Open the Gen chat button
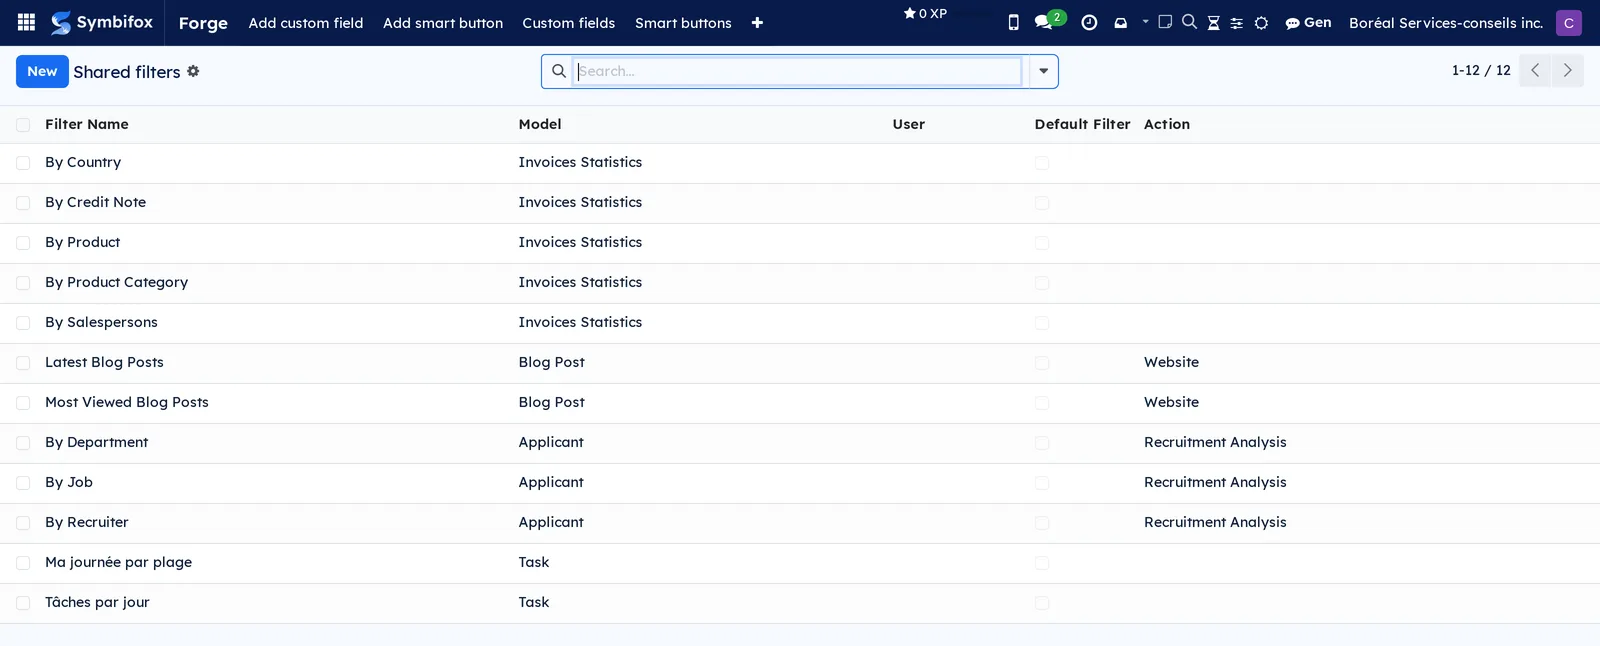The height and width of the screenshot is (646, 1600). (1308, 22)
